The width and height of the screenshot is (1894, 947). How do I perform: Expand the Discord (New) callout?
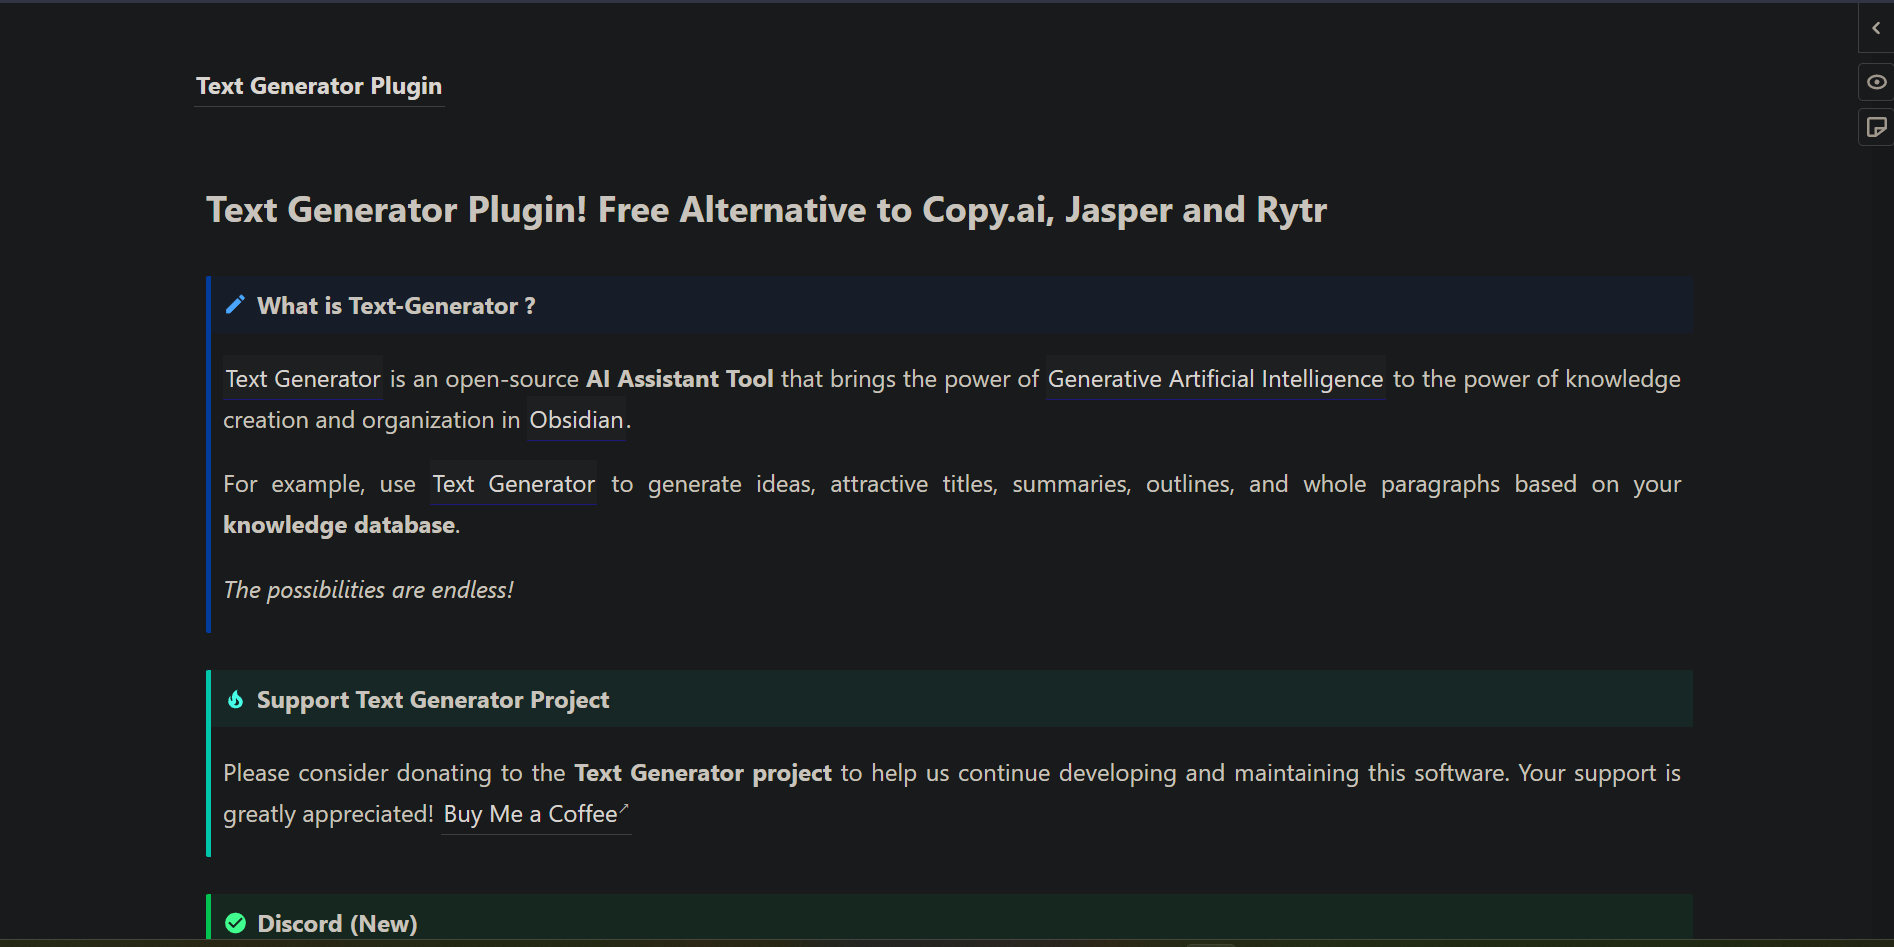(337, 923)
